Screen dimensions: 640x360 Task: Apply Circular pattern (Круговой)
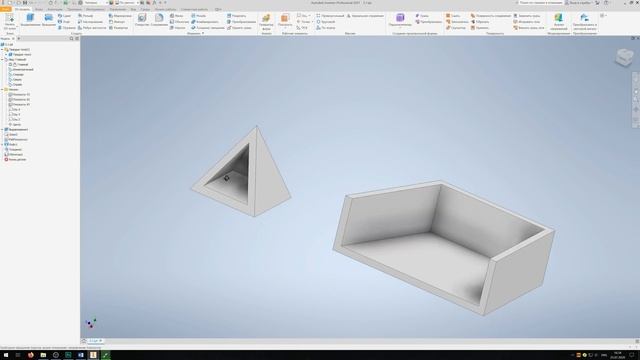(326, 22)
